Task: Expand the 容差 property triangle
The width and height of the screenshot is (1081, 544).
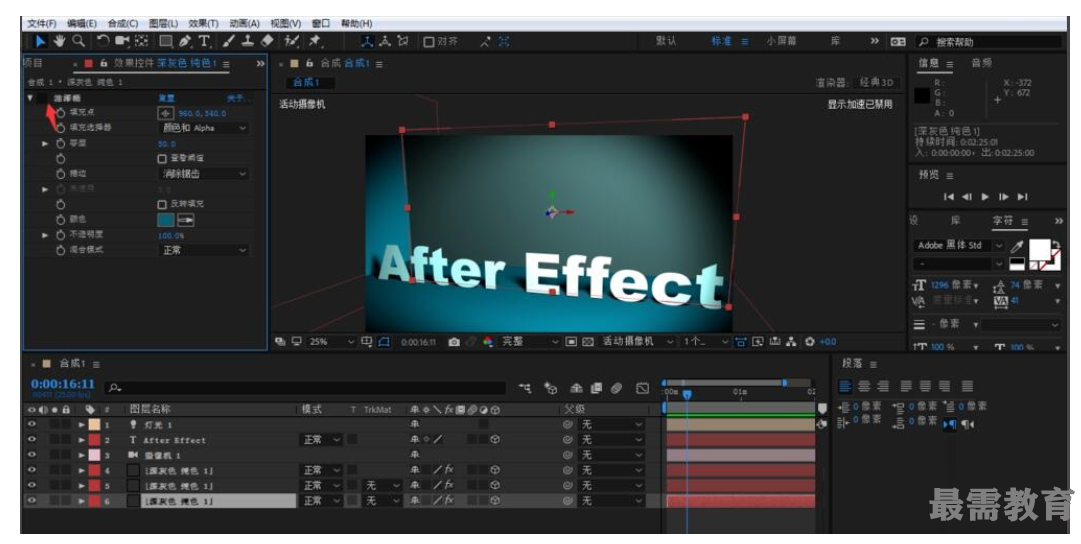Action: (x=46, y=143)
